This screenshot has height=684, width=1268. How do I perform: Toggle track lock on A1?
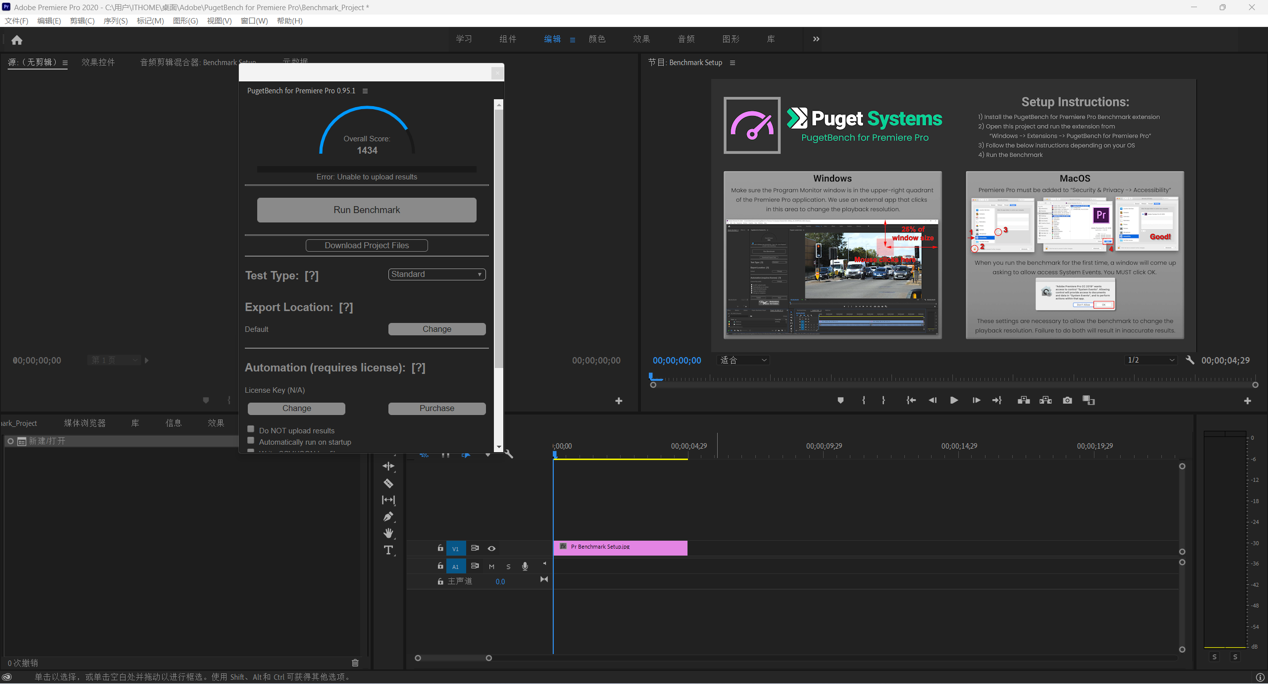pyautogui.click(x=440, y=566)
